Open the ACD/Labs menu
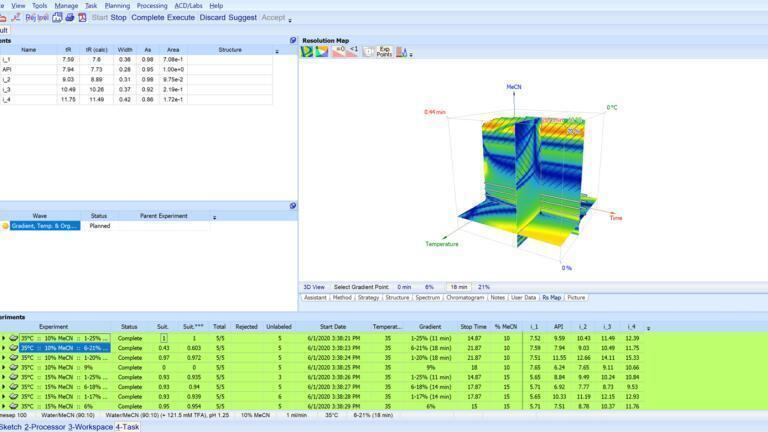 point(189,5)
